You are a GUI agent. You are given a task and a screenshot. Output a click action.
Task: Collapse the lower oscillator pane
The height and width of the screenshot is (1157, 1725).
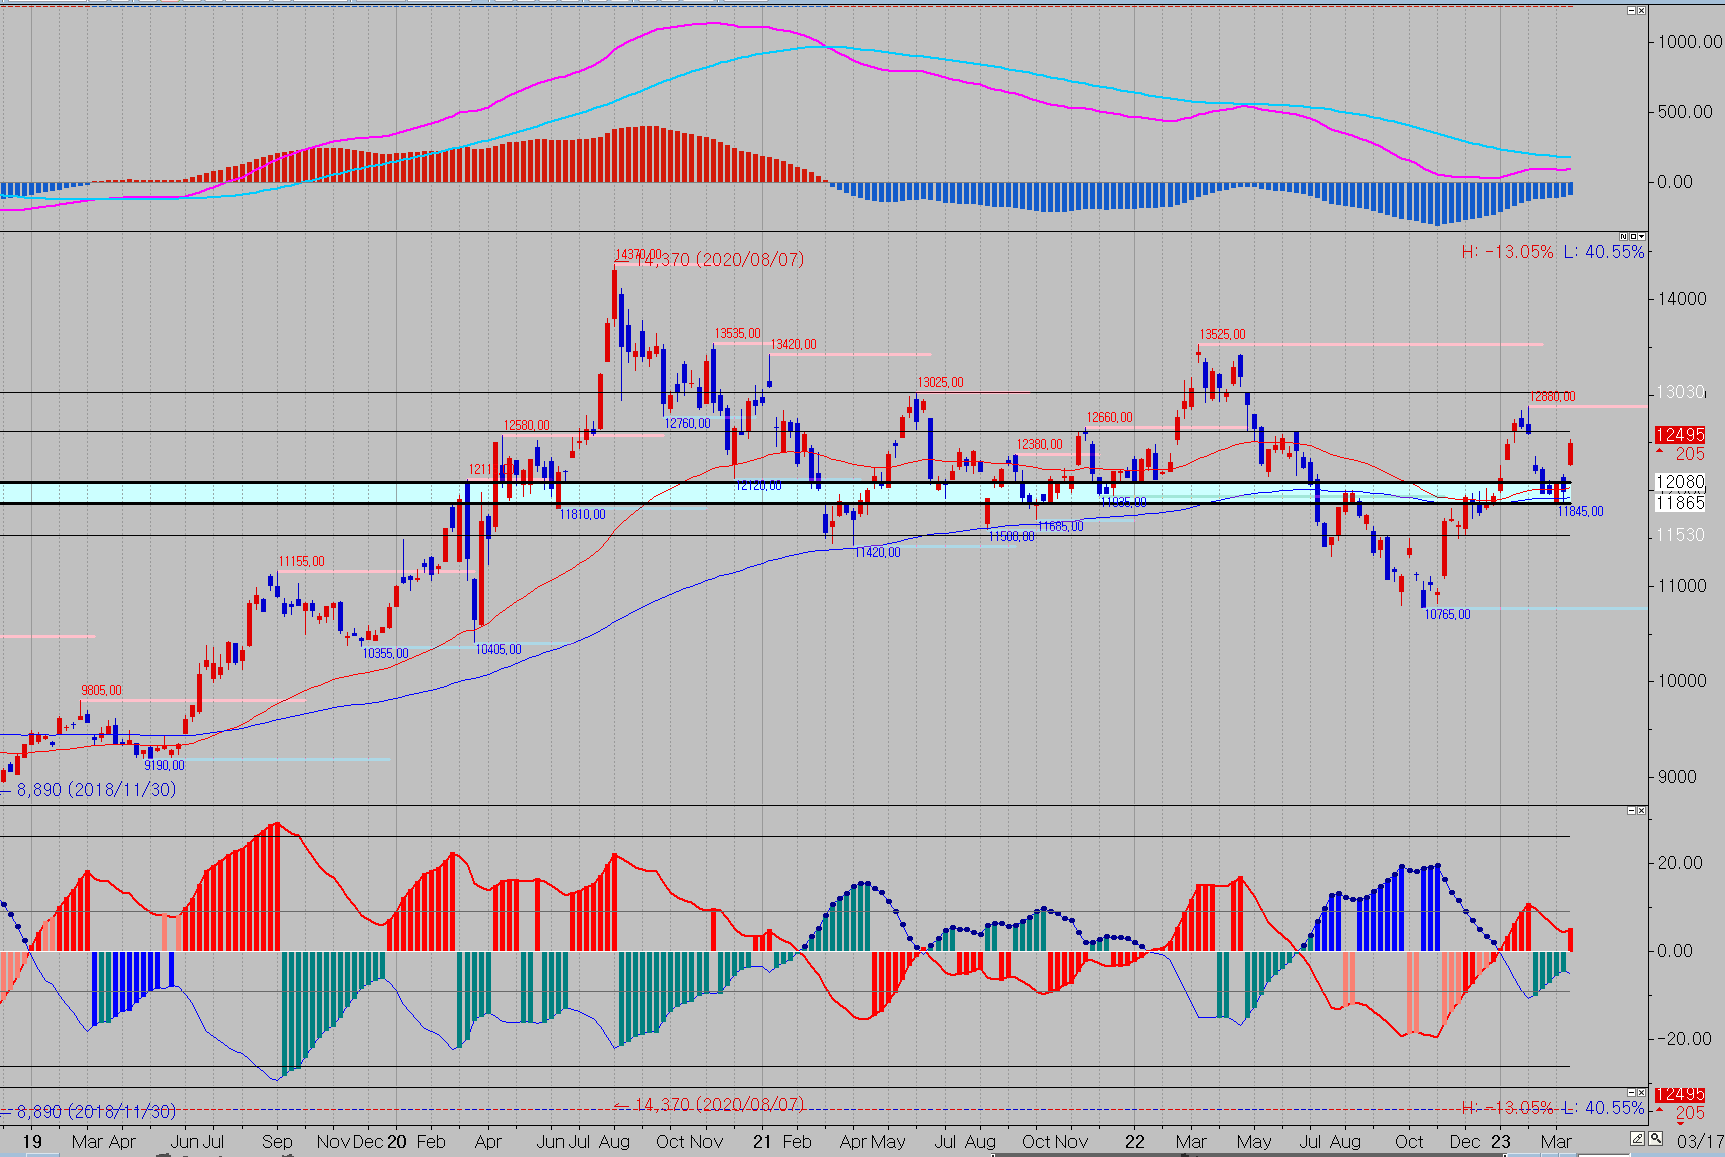click(1631, 810)
